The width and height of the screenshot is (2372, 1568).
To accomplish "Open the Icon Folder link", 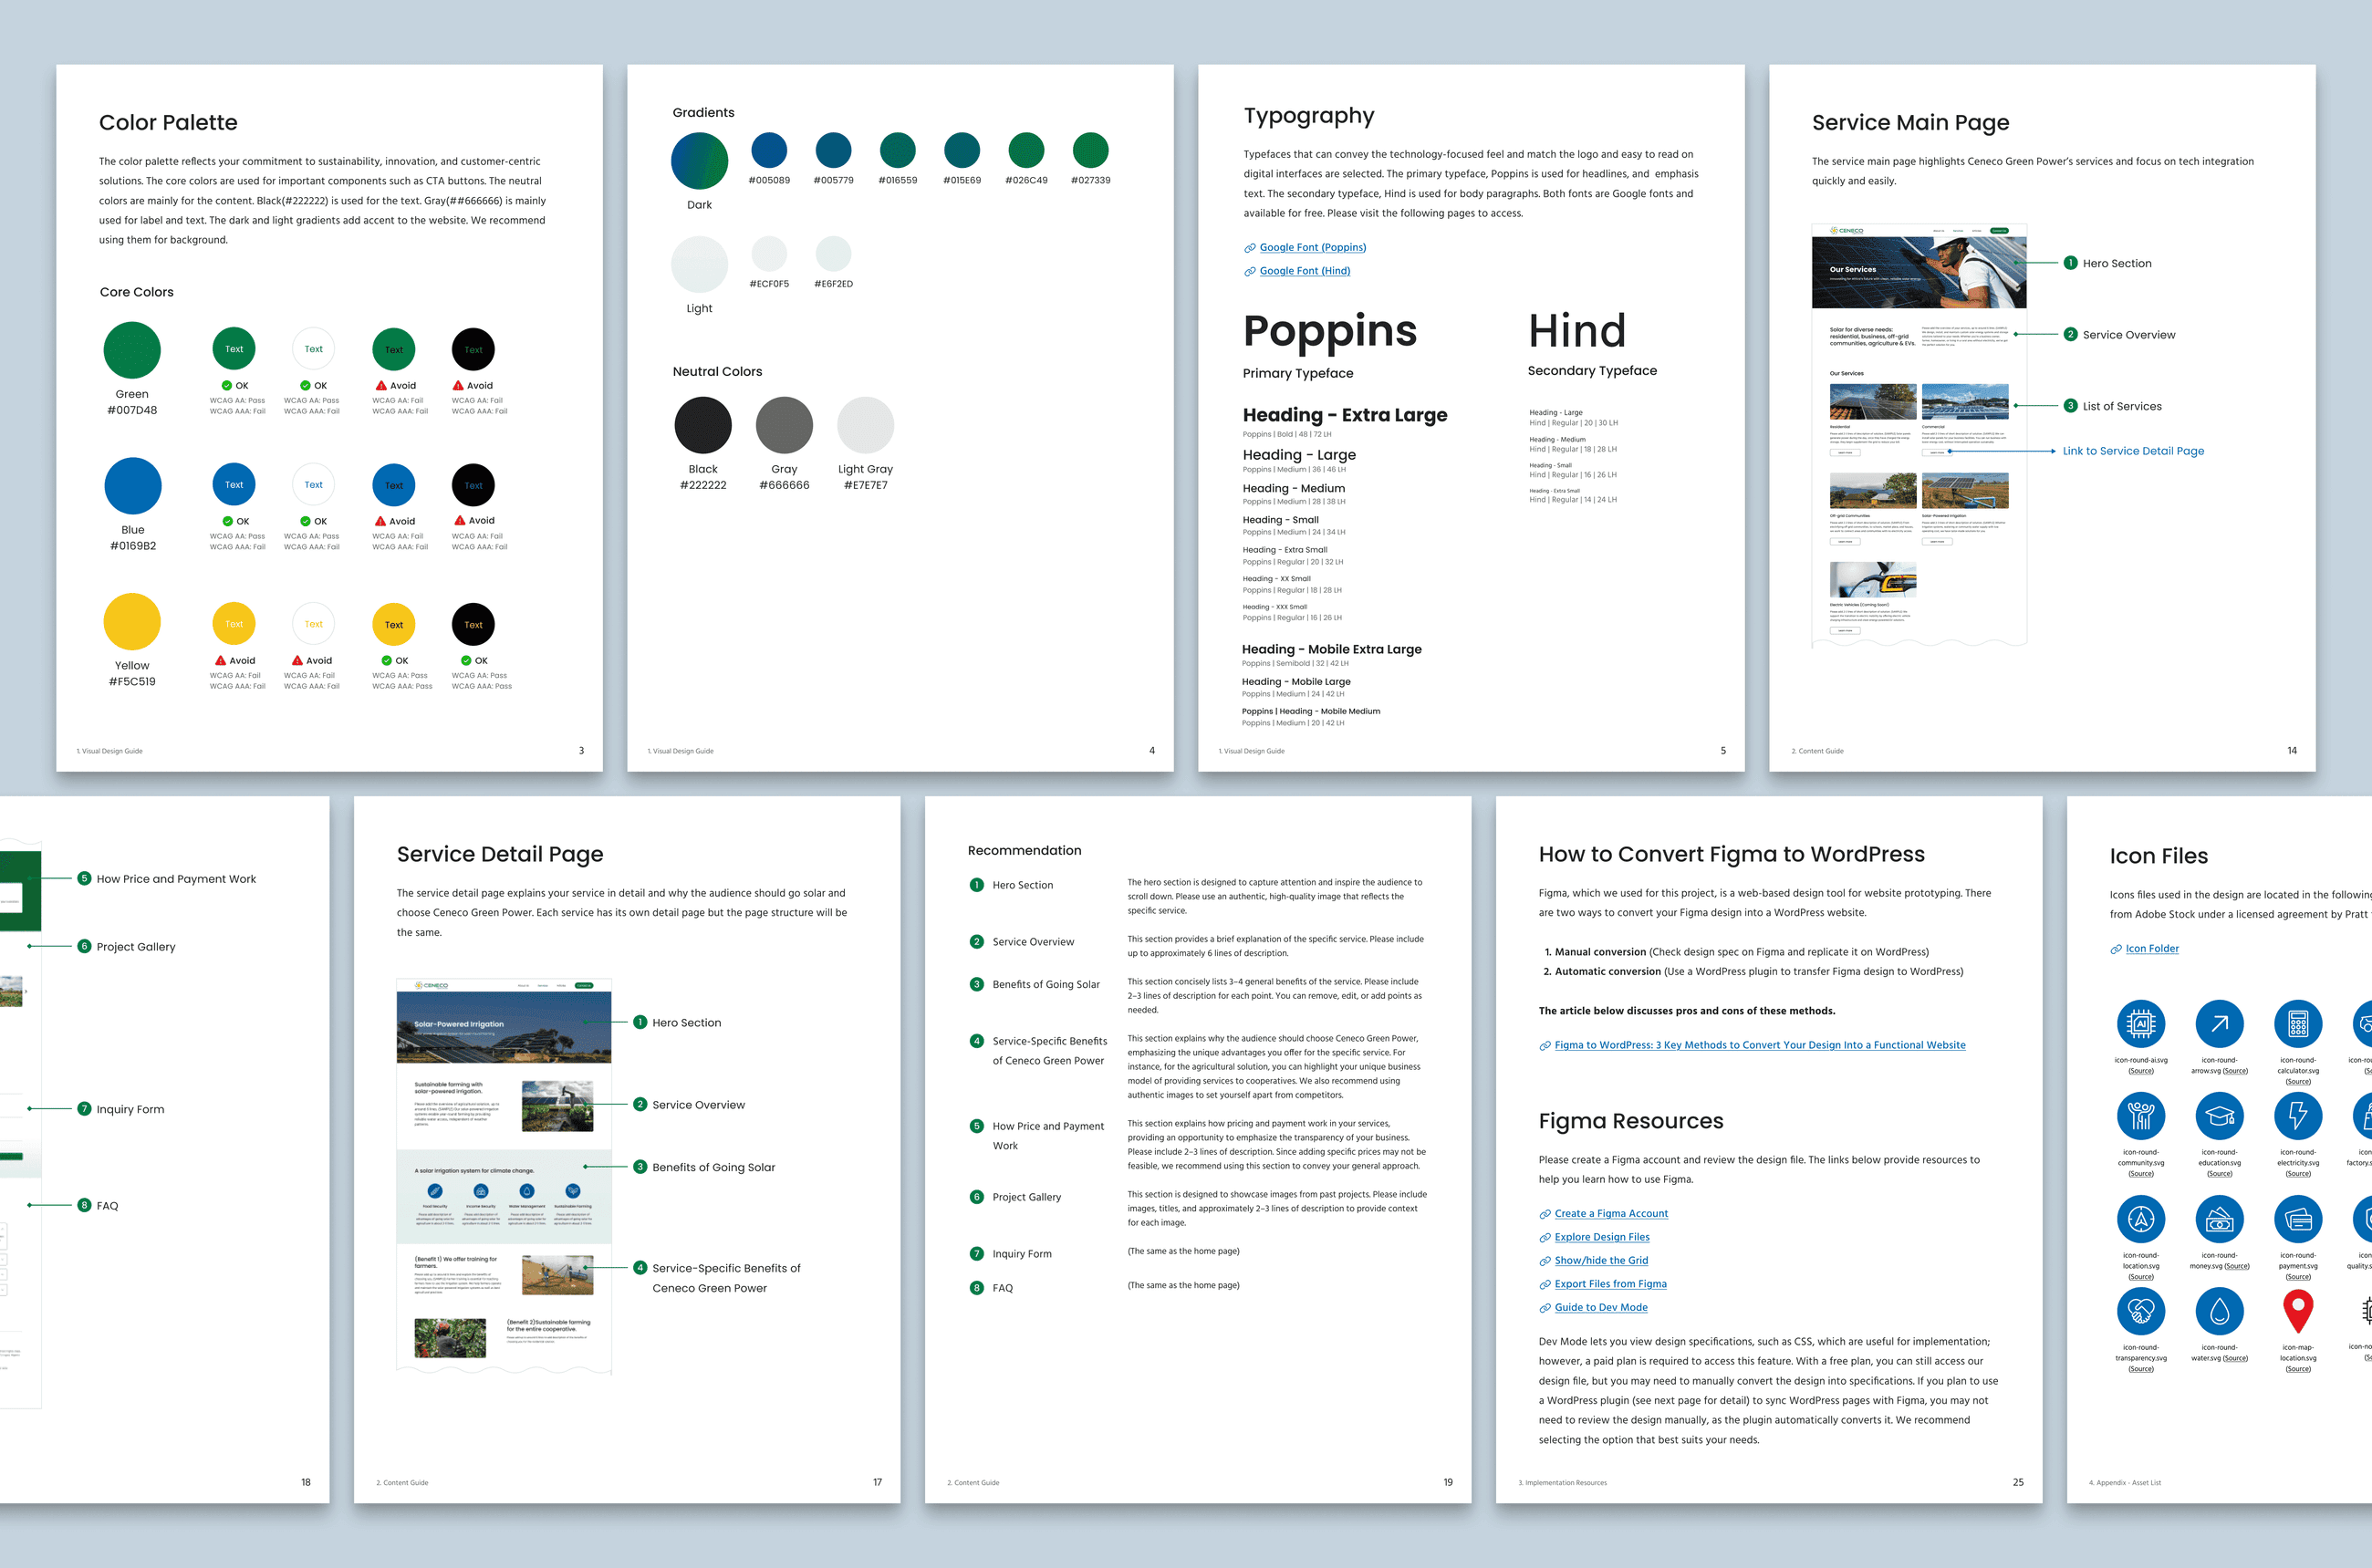I will [2152, 948].
